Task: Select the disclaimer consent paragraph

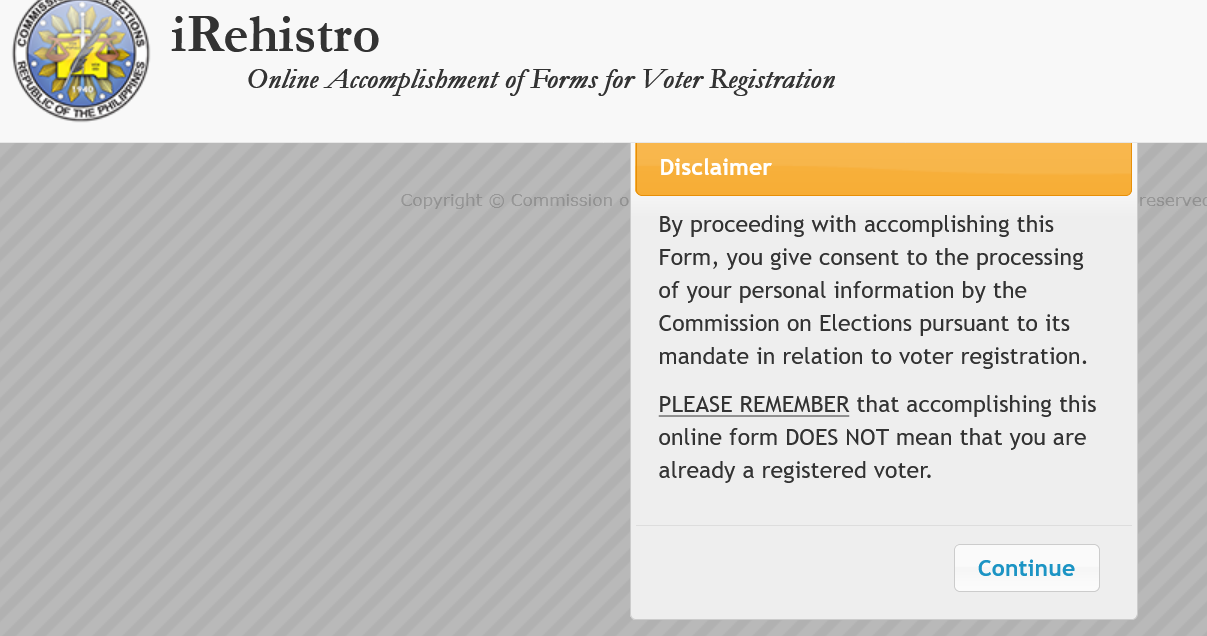Action: point(870,290)
